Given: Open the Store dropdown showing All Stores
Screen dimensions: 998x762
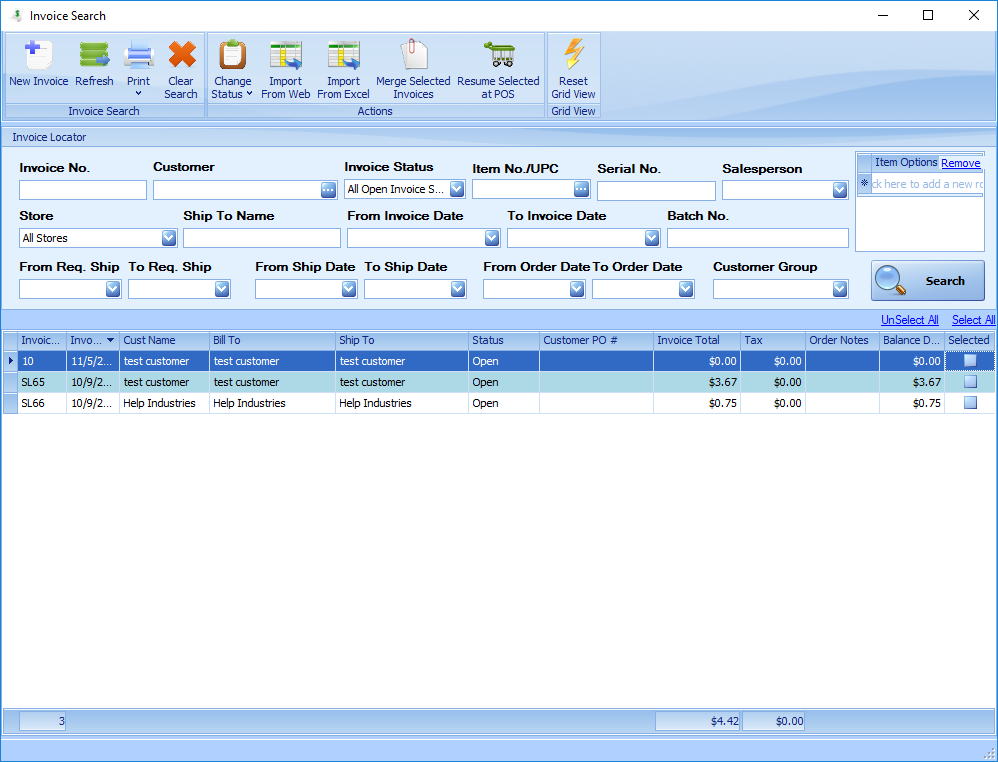Looking at the screenshot, I should [x=168, y=237].
